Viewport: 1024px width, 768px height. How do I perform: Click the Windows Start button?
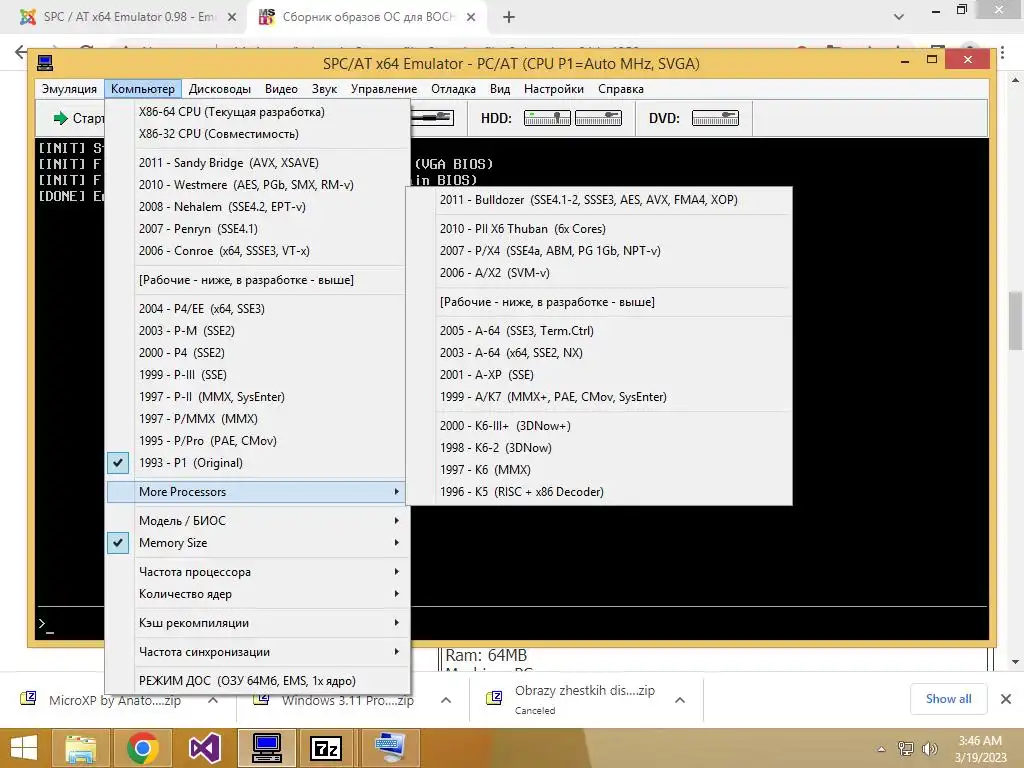coord(24,748)
